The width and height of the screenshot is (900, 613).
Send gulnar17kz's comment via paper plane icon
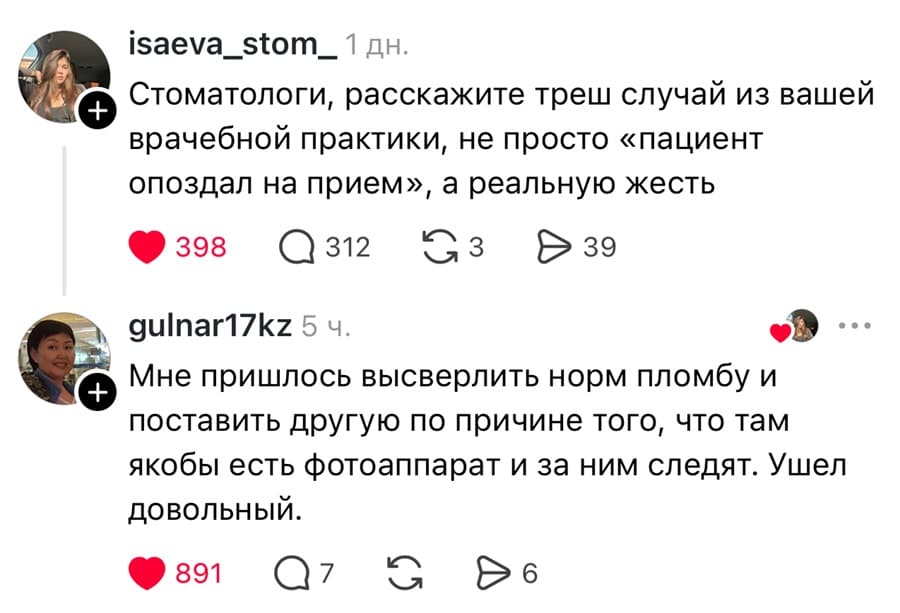[x=494, y=573]
